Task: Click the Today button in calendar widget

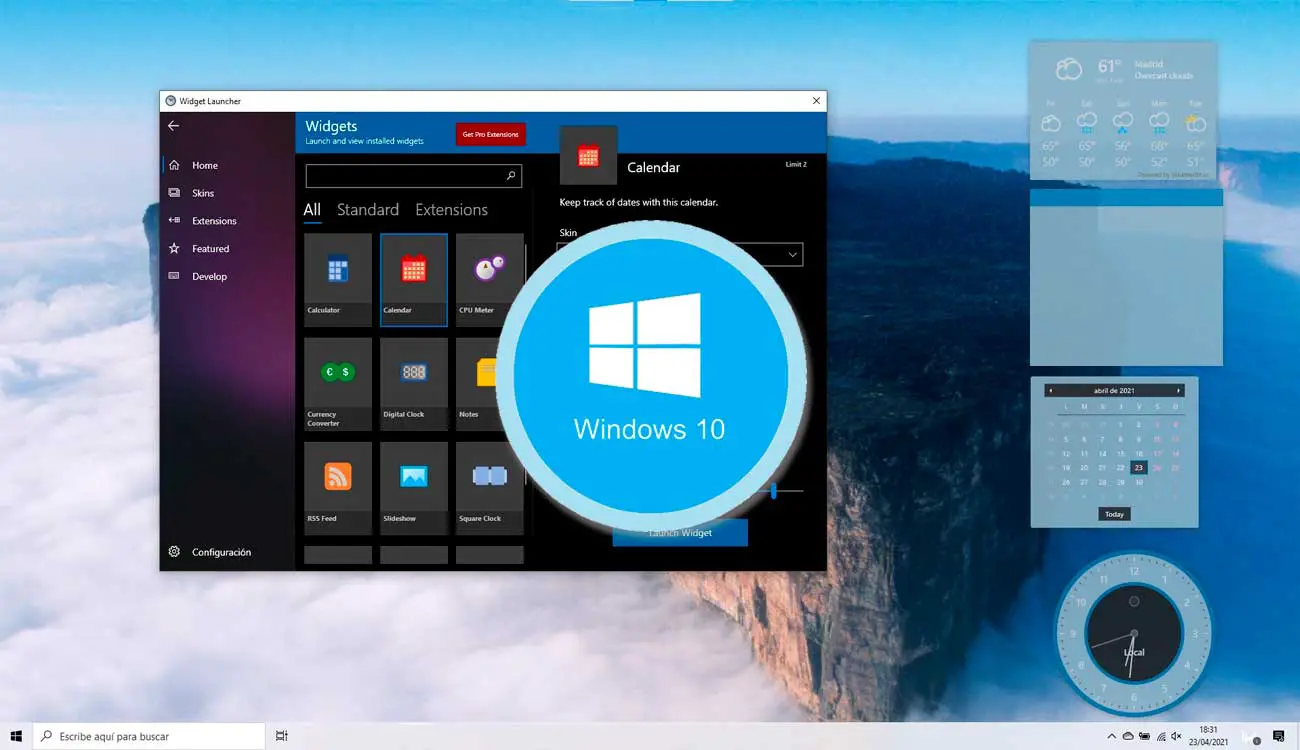Action: tap(1114, 514)
